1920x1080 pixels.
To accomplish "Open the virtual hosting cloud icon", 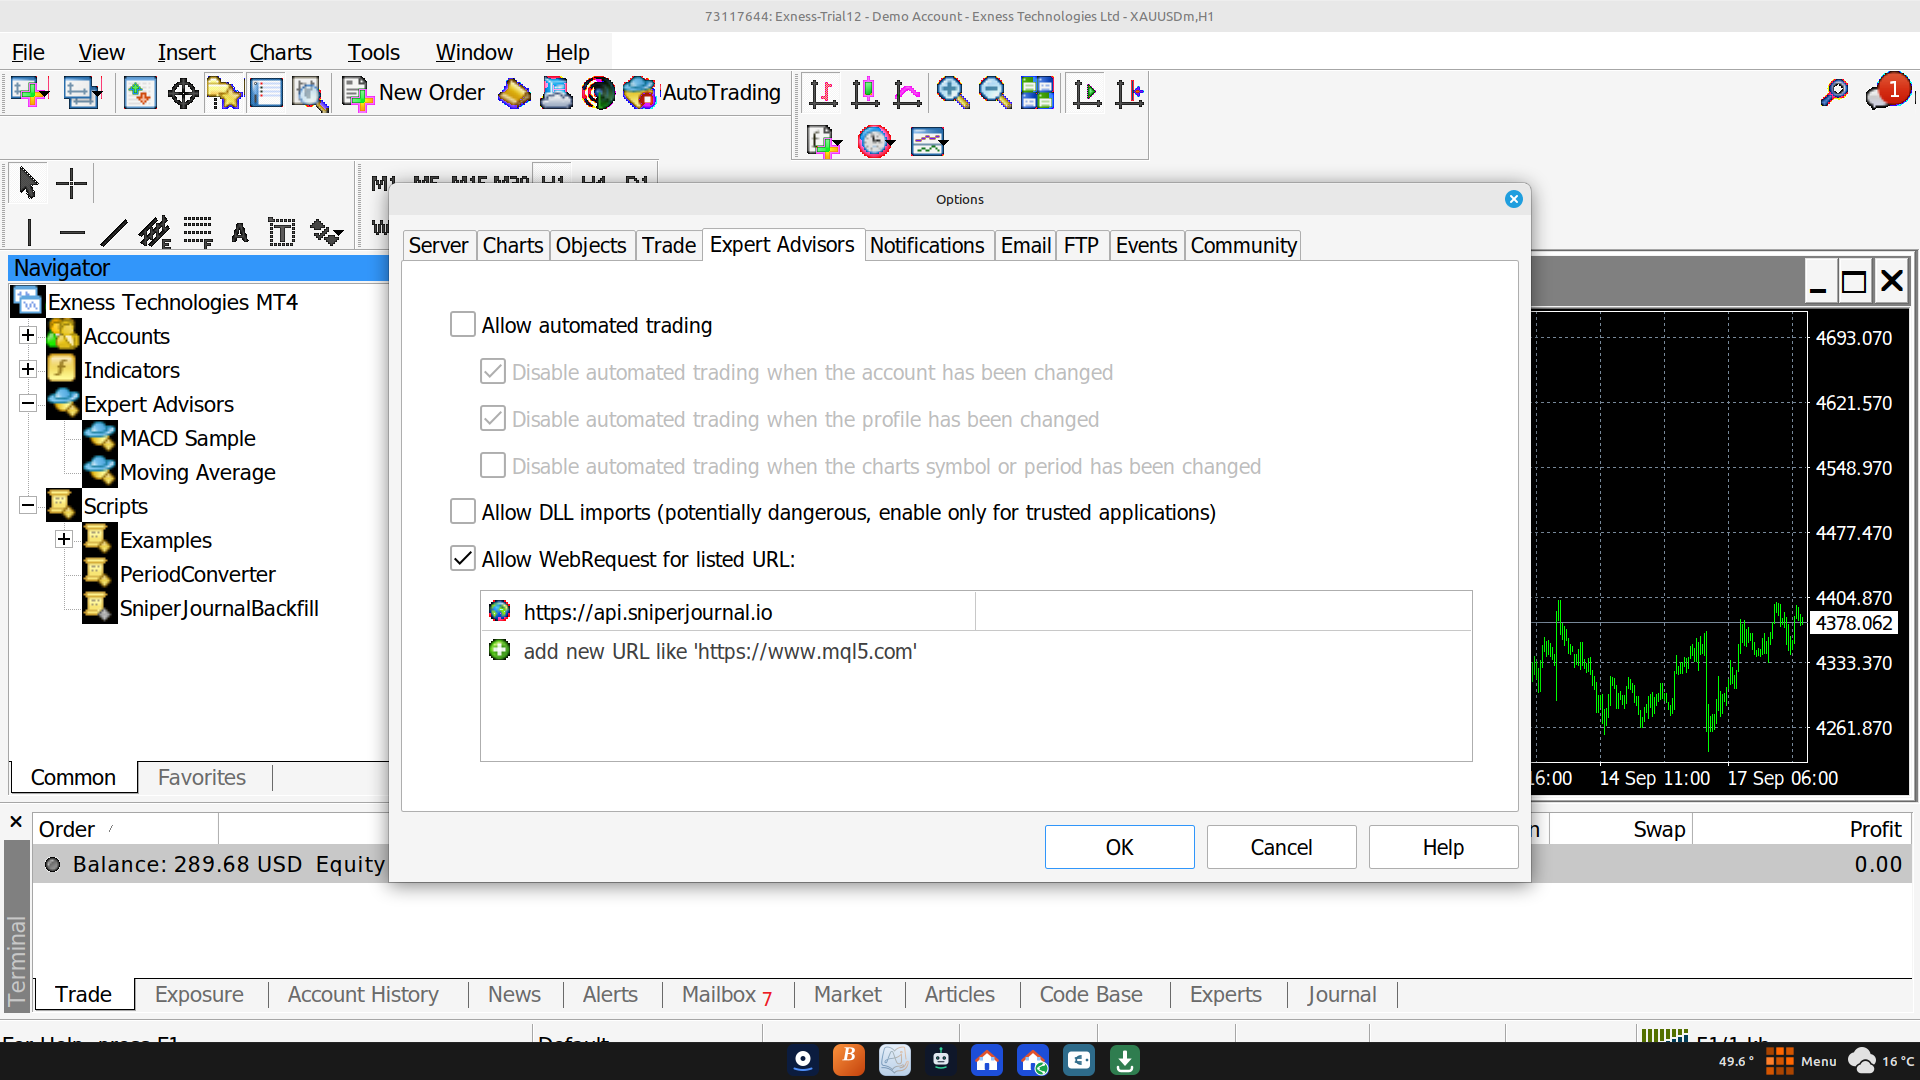I will coord(556,93).
